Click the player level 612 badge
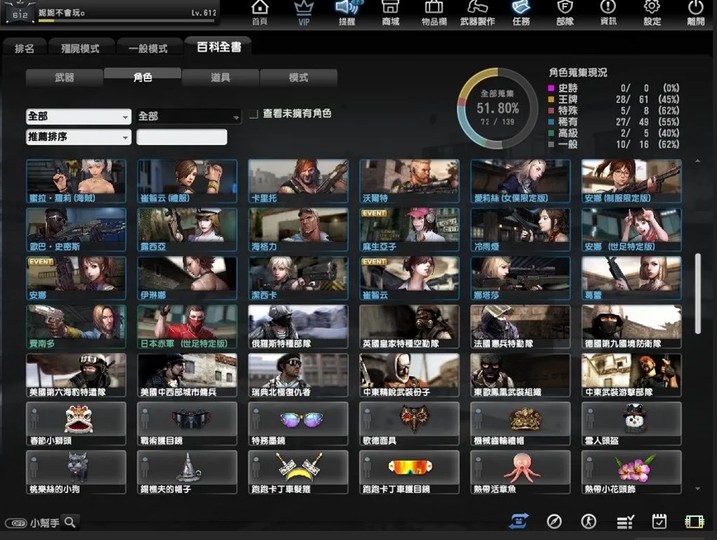 pos(19,13)
